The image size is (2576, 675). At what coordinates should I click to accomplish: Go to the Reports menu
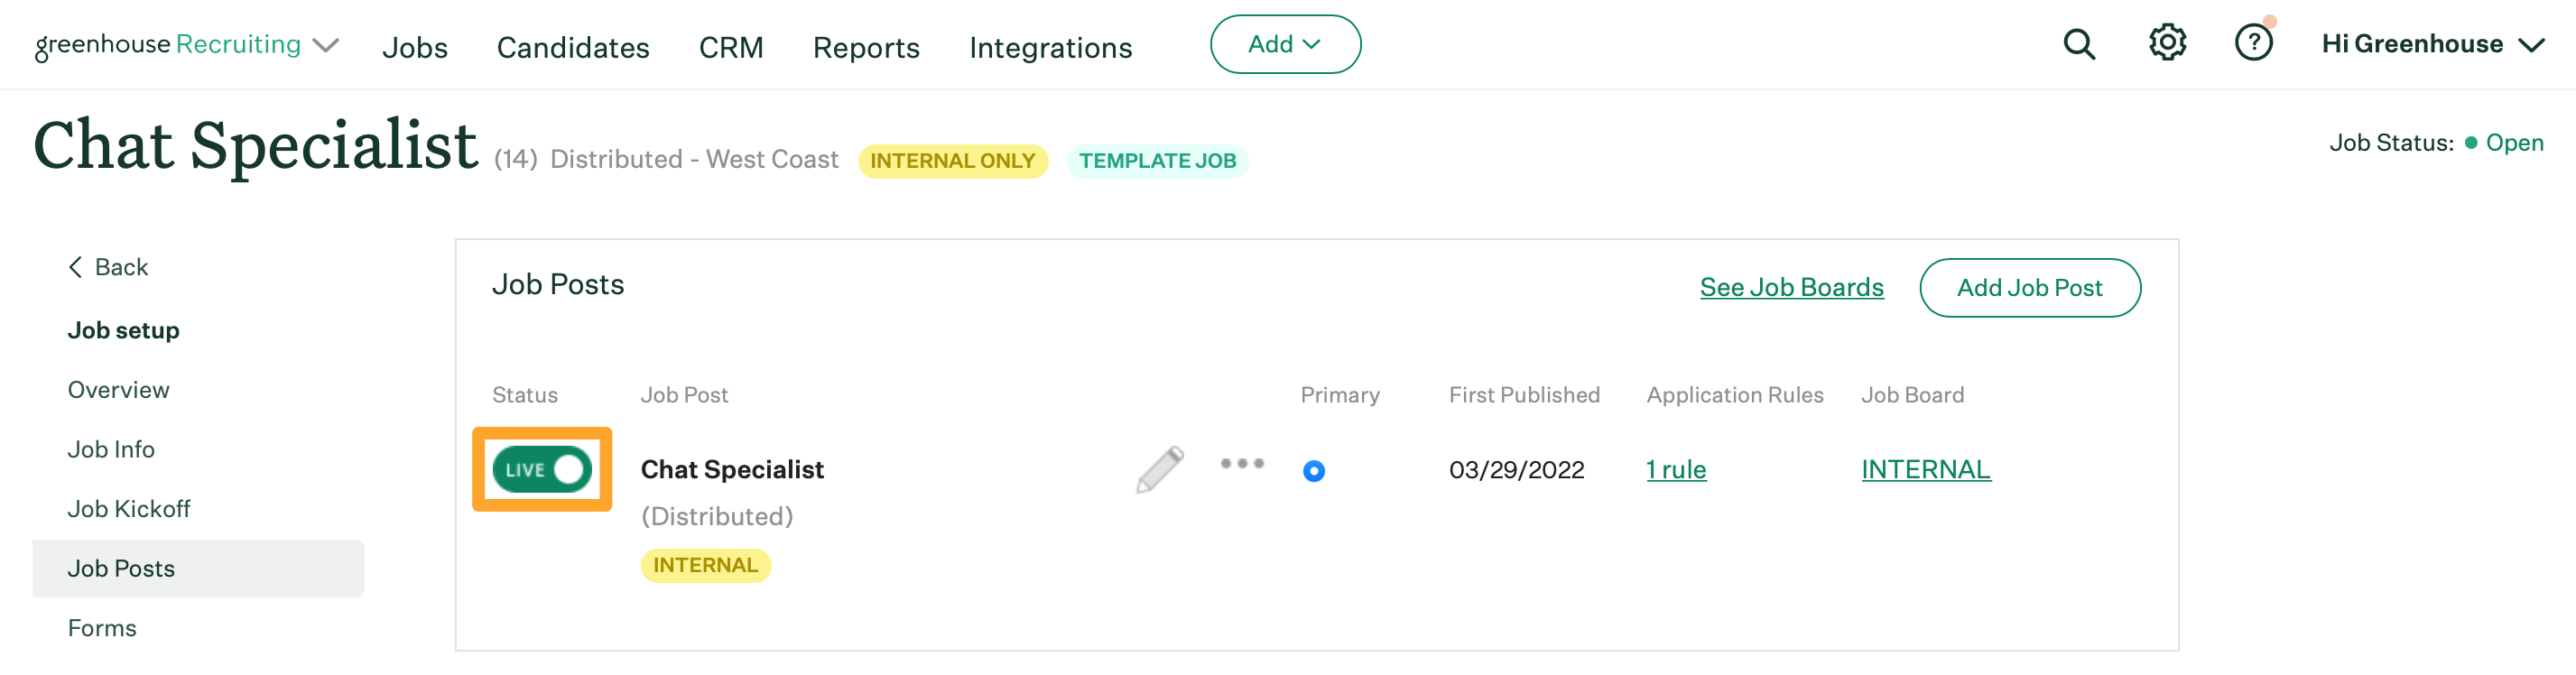[x=866, y=47]
